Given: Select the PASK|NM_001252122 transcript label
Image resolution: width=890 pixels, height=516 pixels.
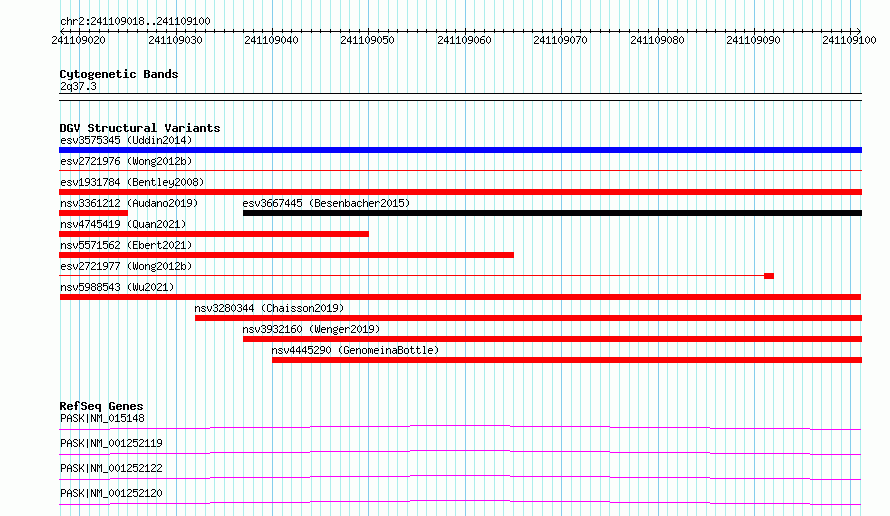Looking at the screenshot, I should pyautogui.click(x=111, y=468).
